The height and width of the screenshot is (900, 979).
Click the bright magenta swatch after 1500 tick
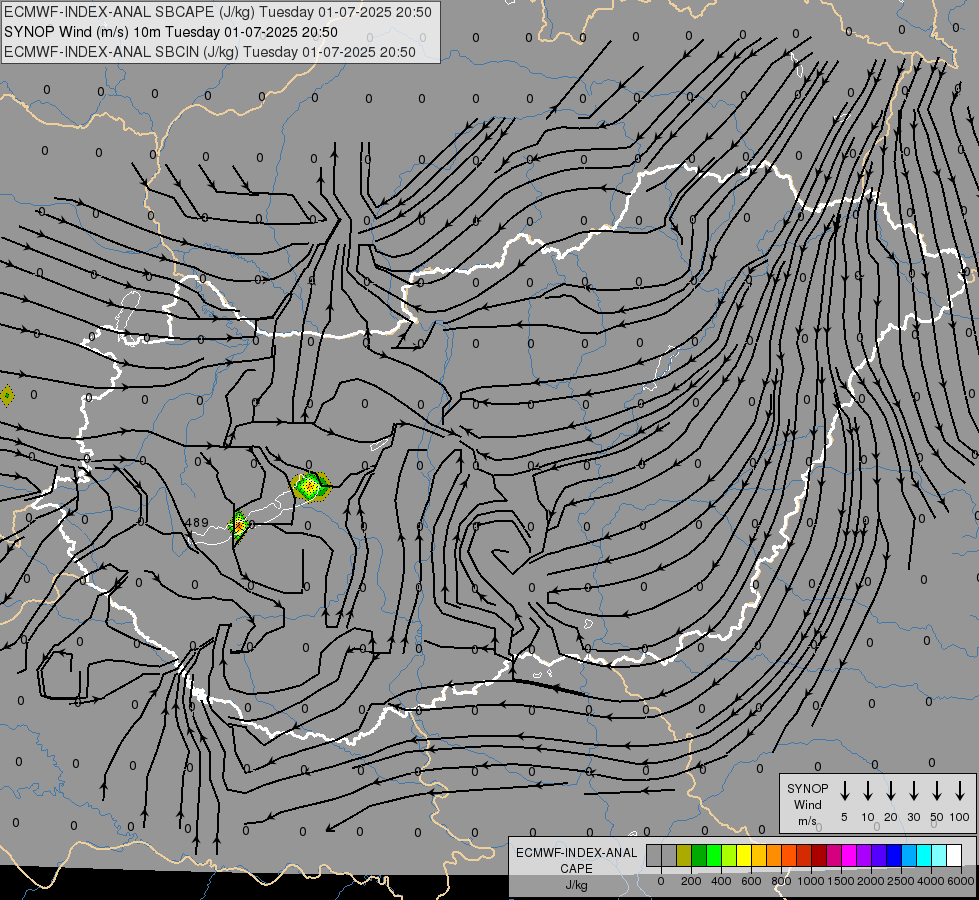coord(849,856)
